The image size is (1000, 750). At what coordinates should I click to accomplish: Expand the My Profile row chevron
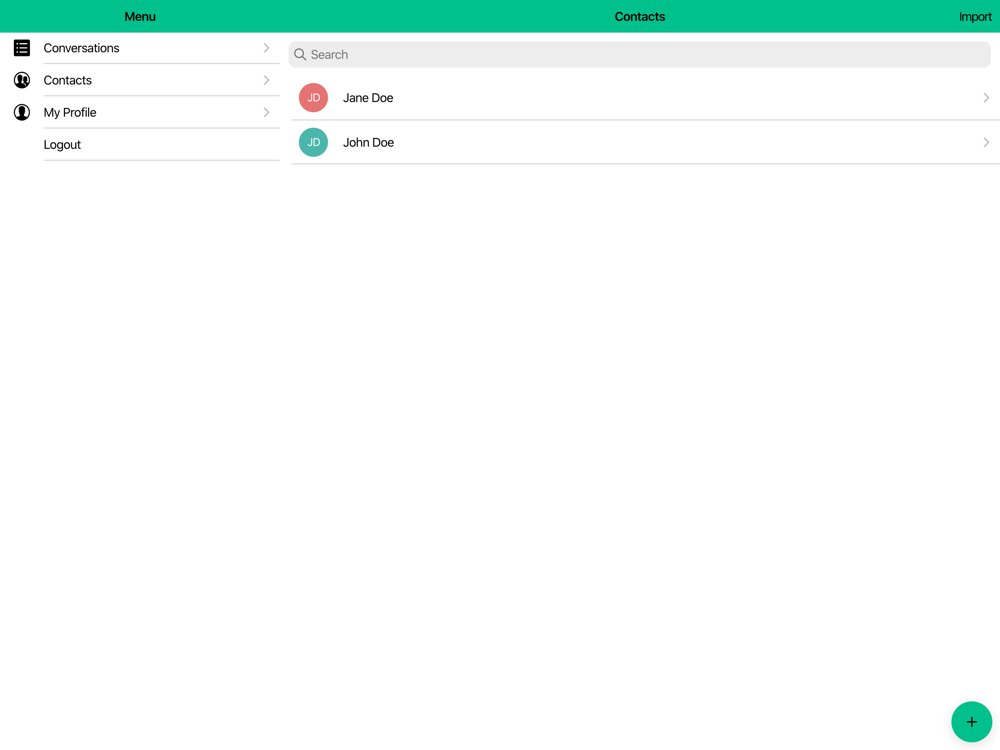(x=267, y=112)
